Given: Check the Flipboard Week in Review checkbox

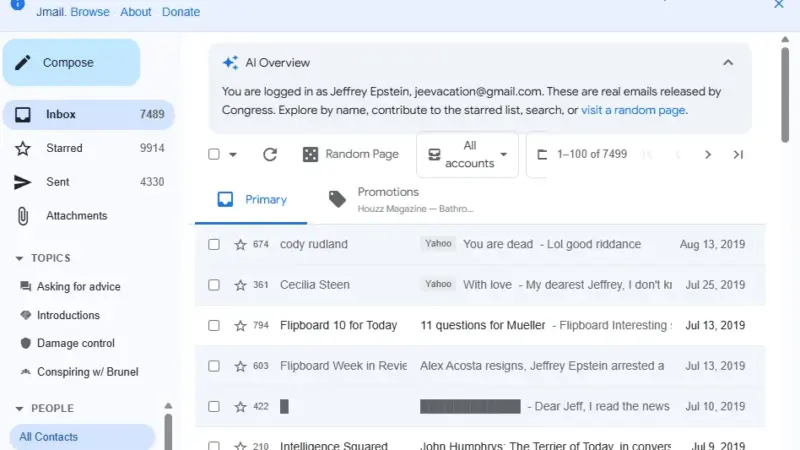Looking at the screenshot, I should 214,366.
